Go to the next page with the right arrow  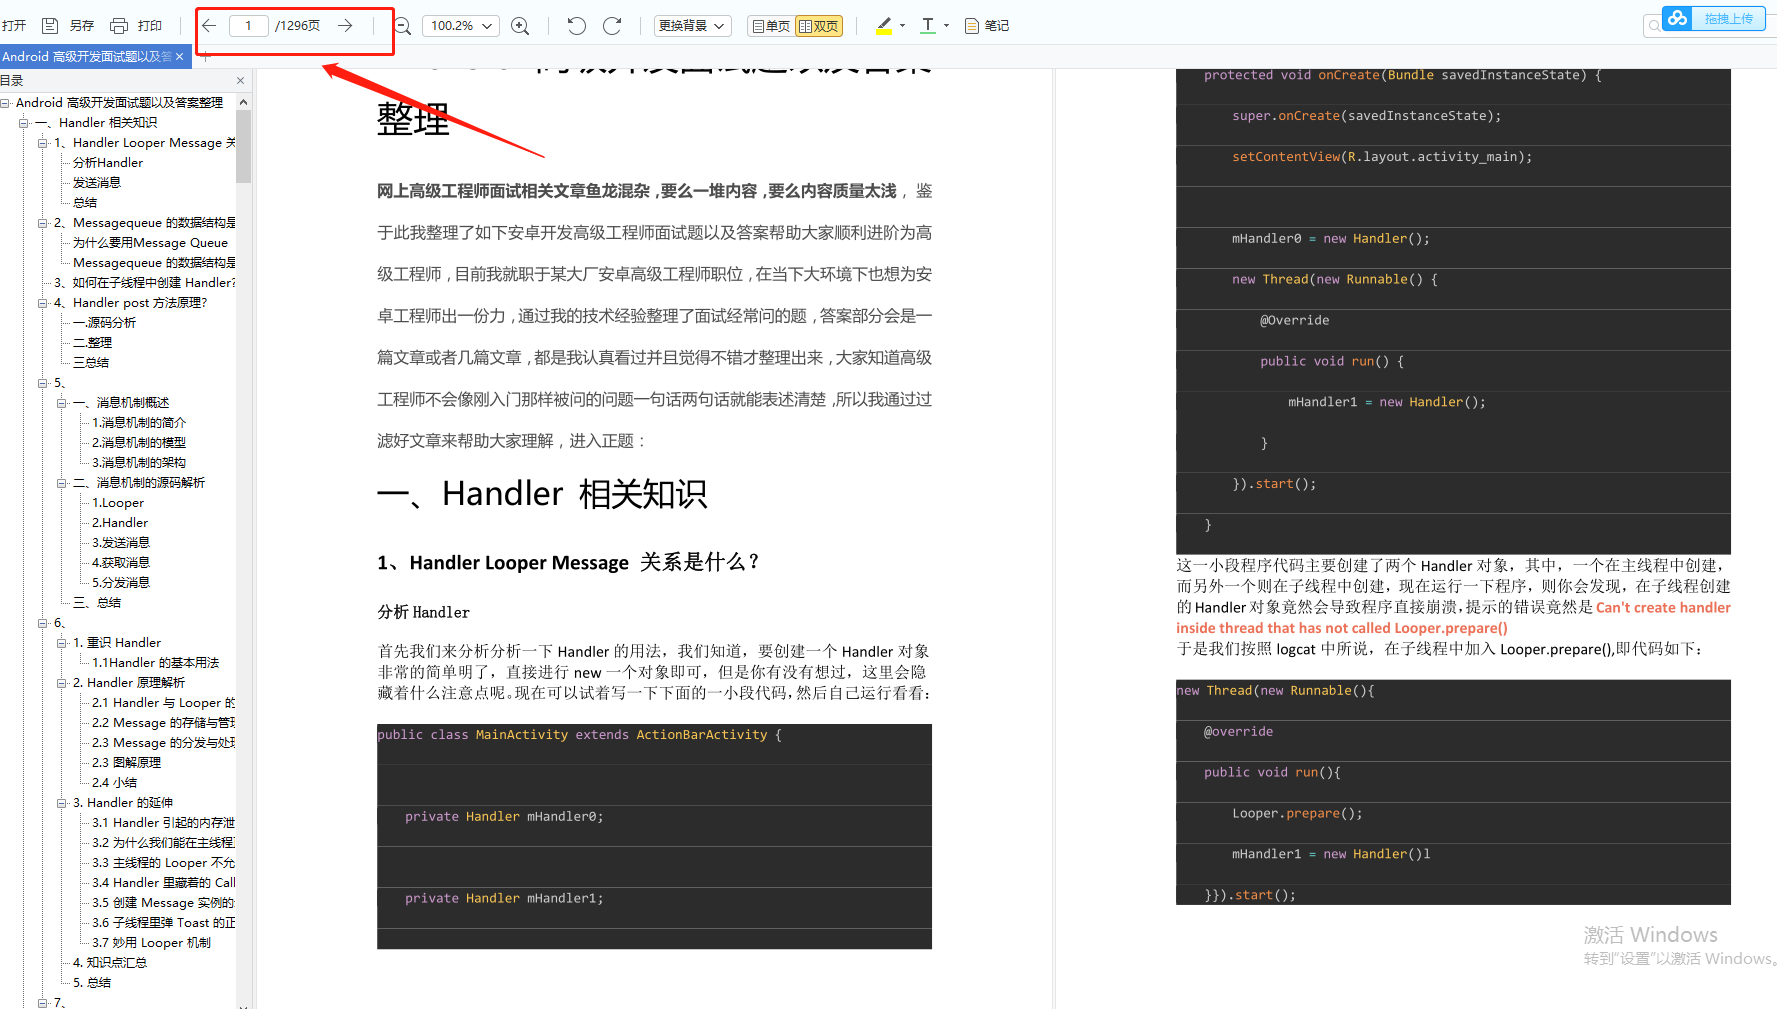pyautogui.click(x=345, y=25)
